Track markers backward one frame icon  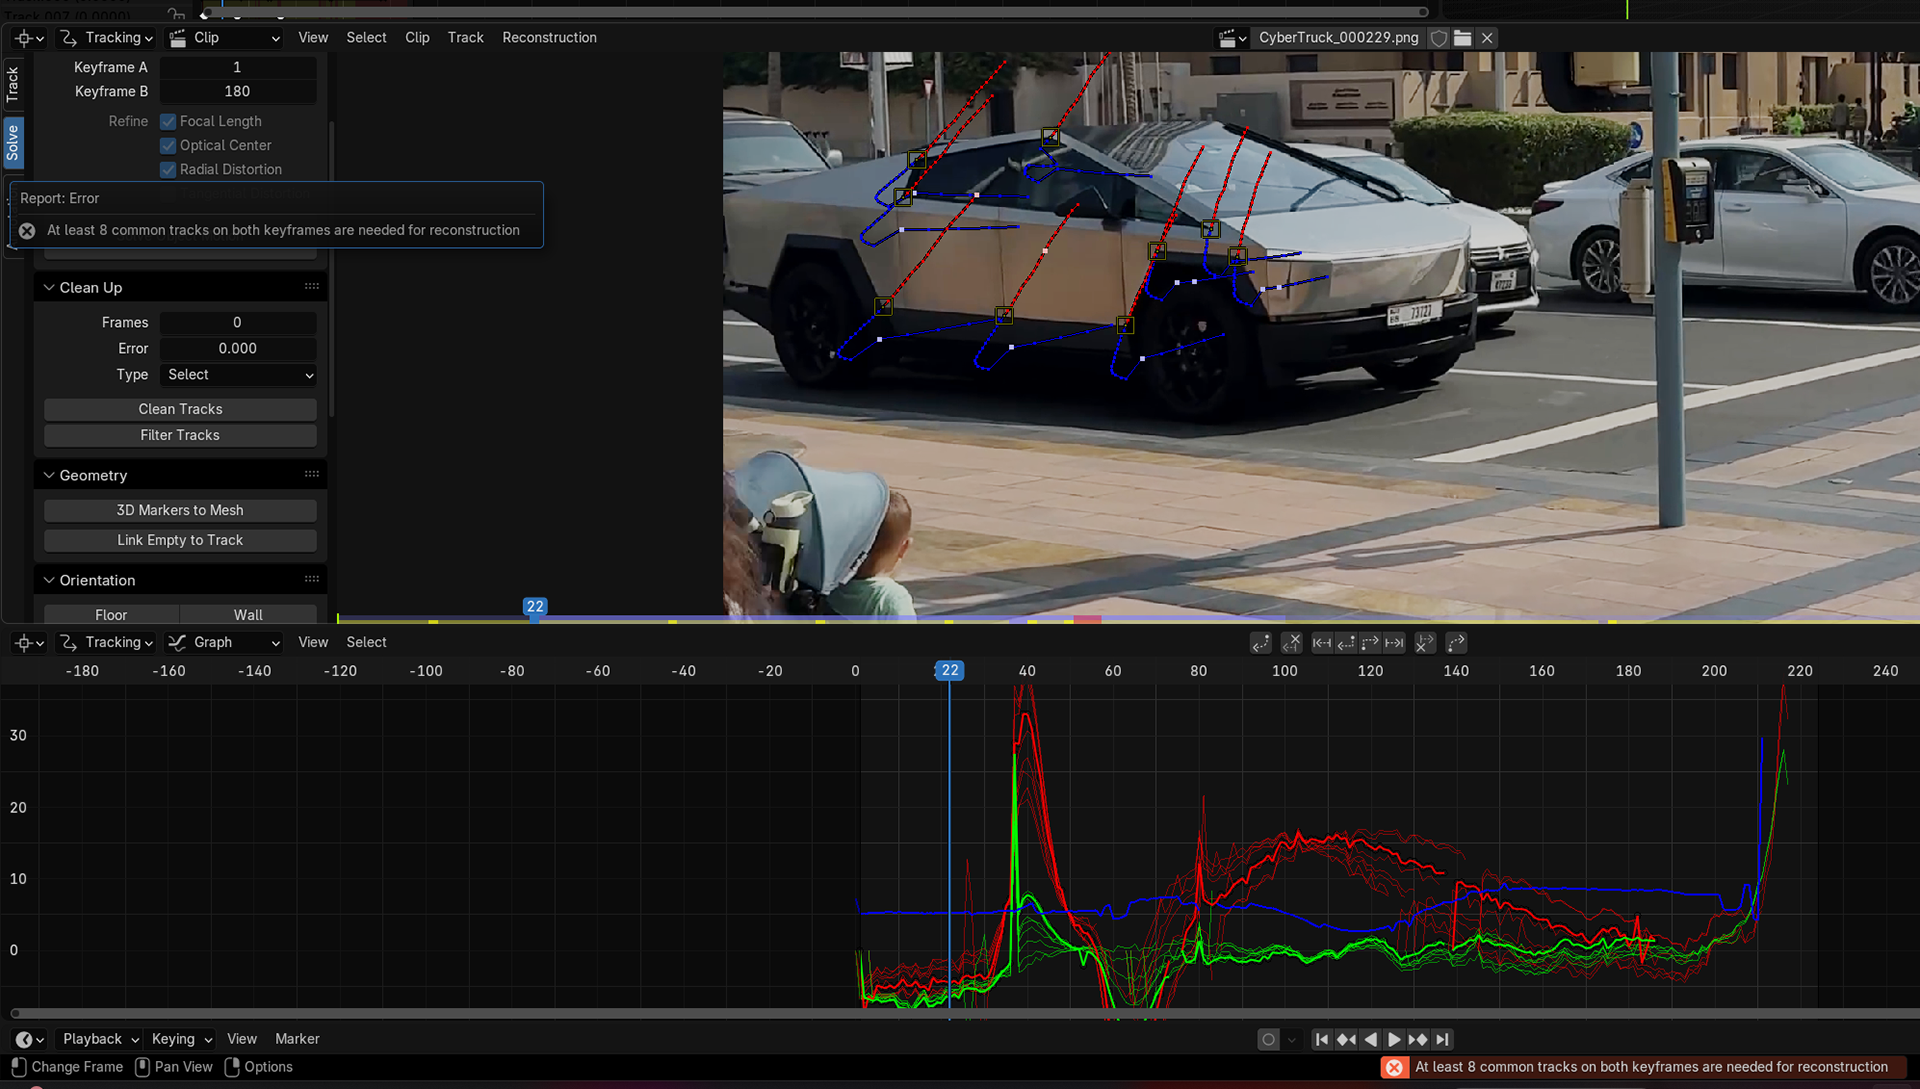[x=1346, y=643]
